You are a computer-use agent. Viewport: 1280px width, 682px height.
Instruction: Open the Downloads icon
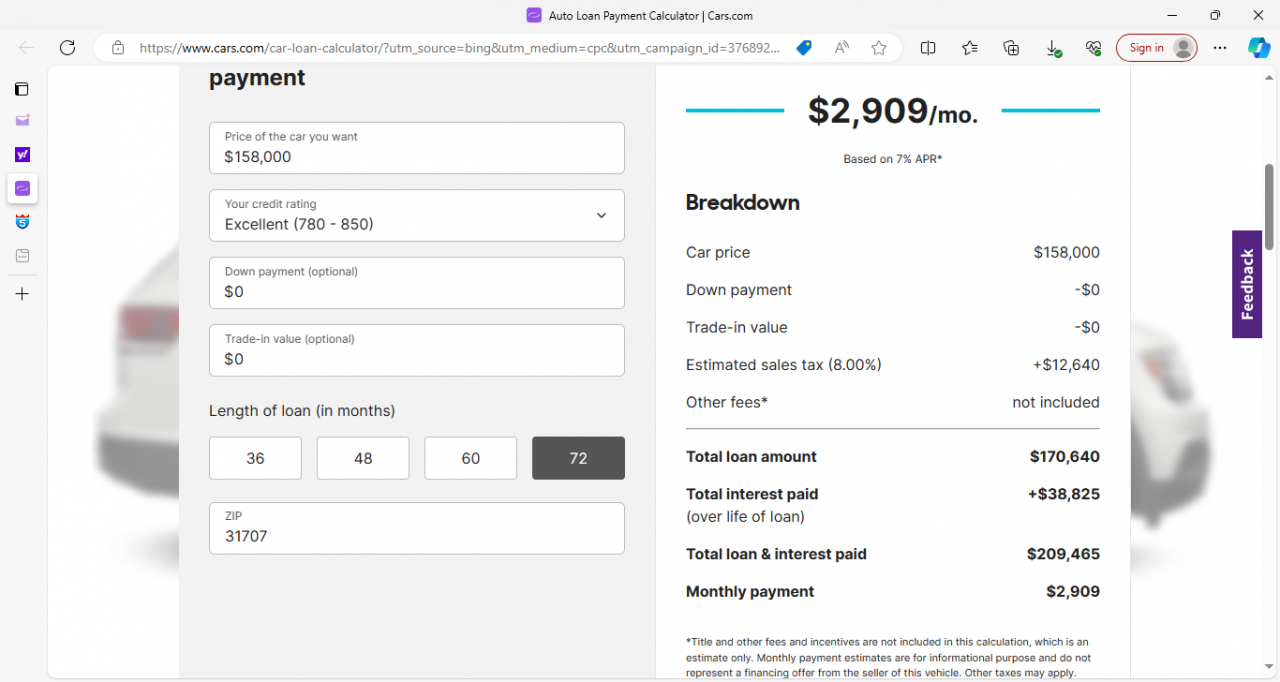point(1052,47)
